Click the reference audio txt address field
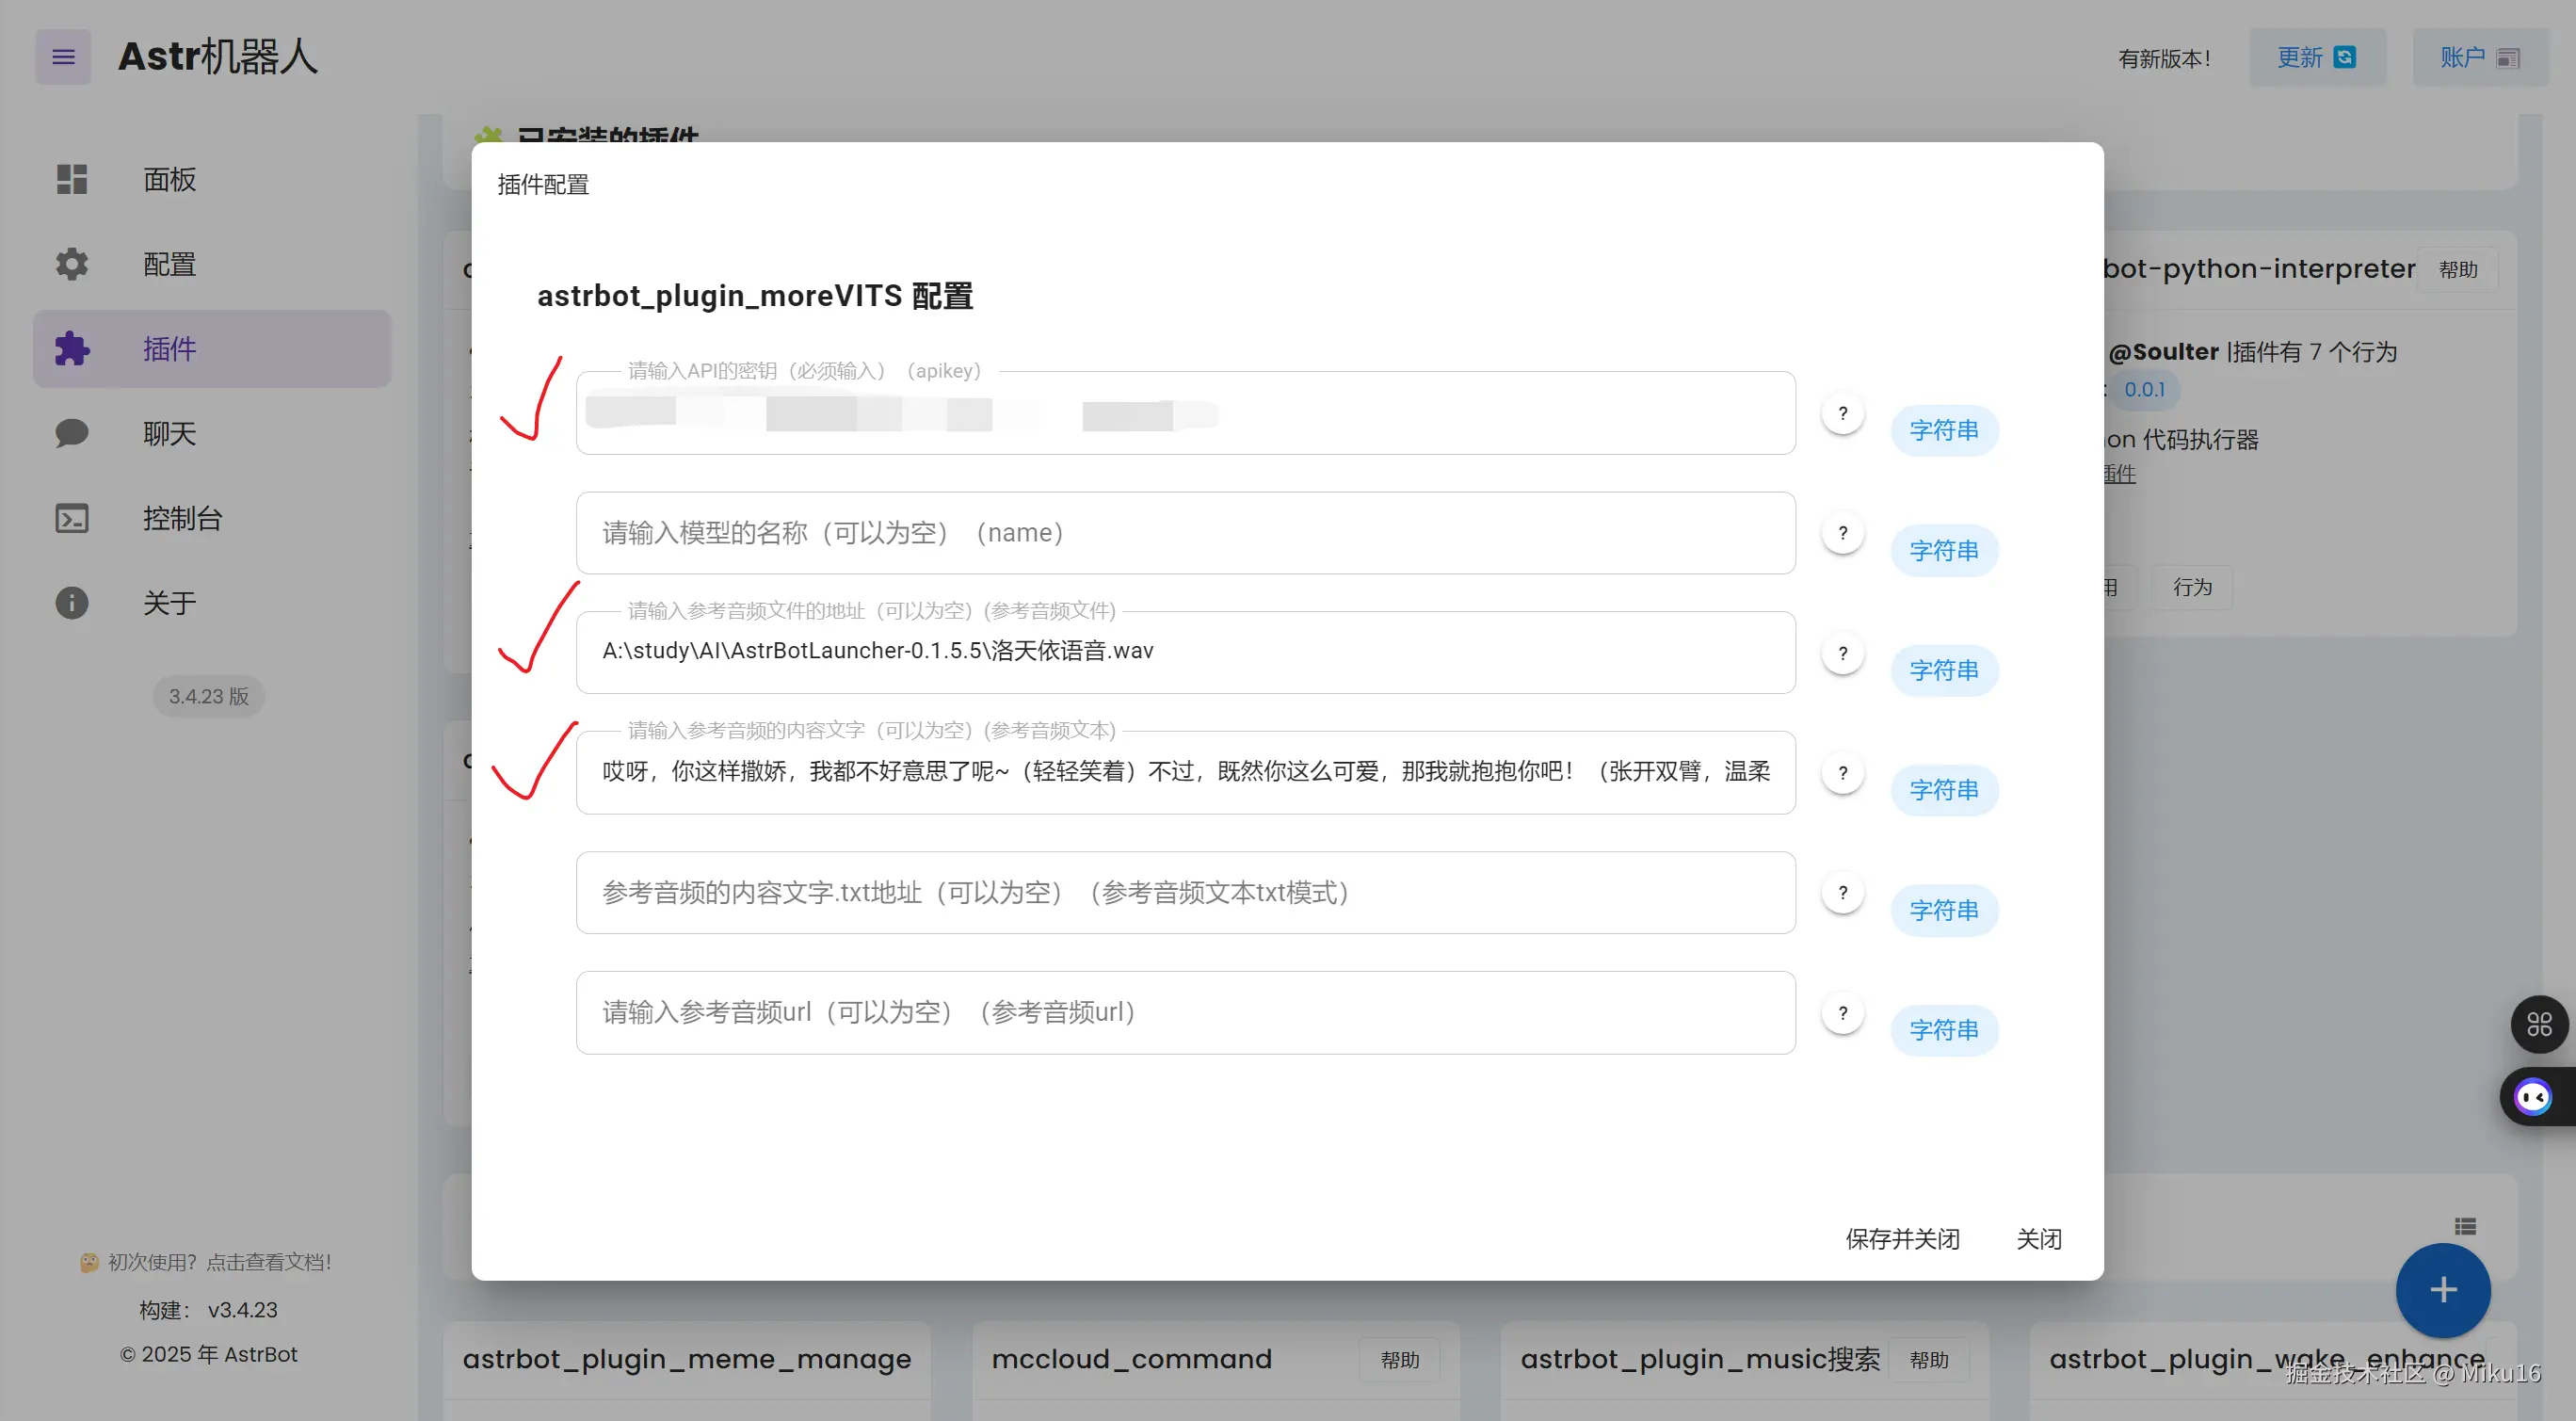2576x1421 pixels. [1184, 893]
